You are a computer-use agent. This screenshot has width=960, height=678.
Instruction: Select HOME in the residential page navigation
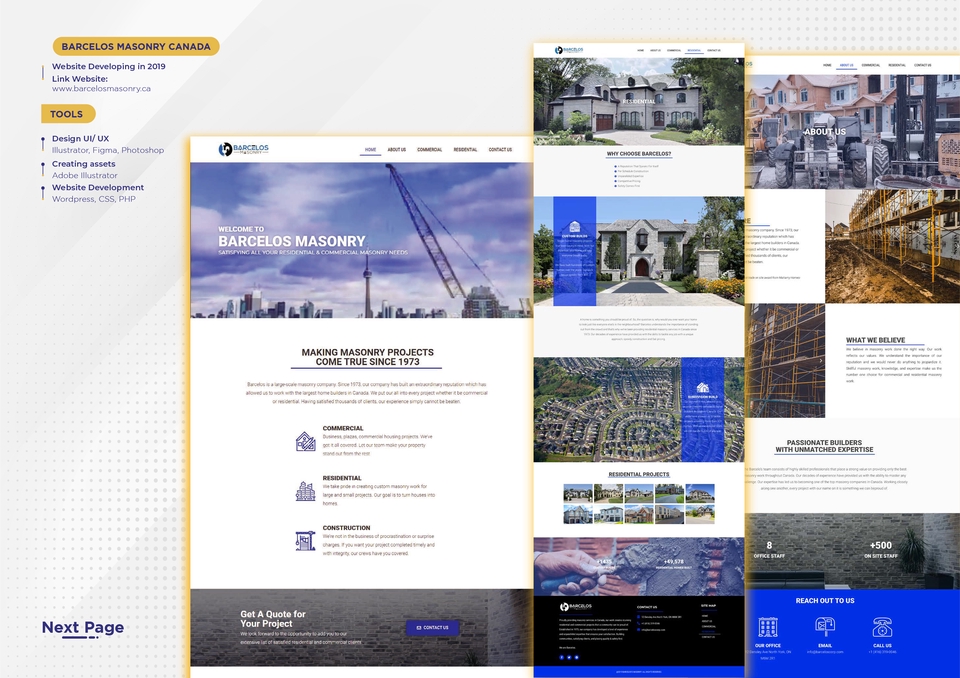pos(640,50)
